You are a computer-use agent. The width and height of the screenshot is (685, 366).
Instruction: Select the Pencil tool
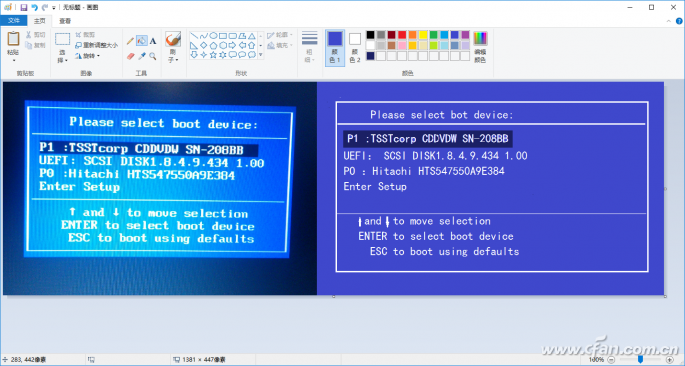click(130, 41)
